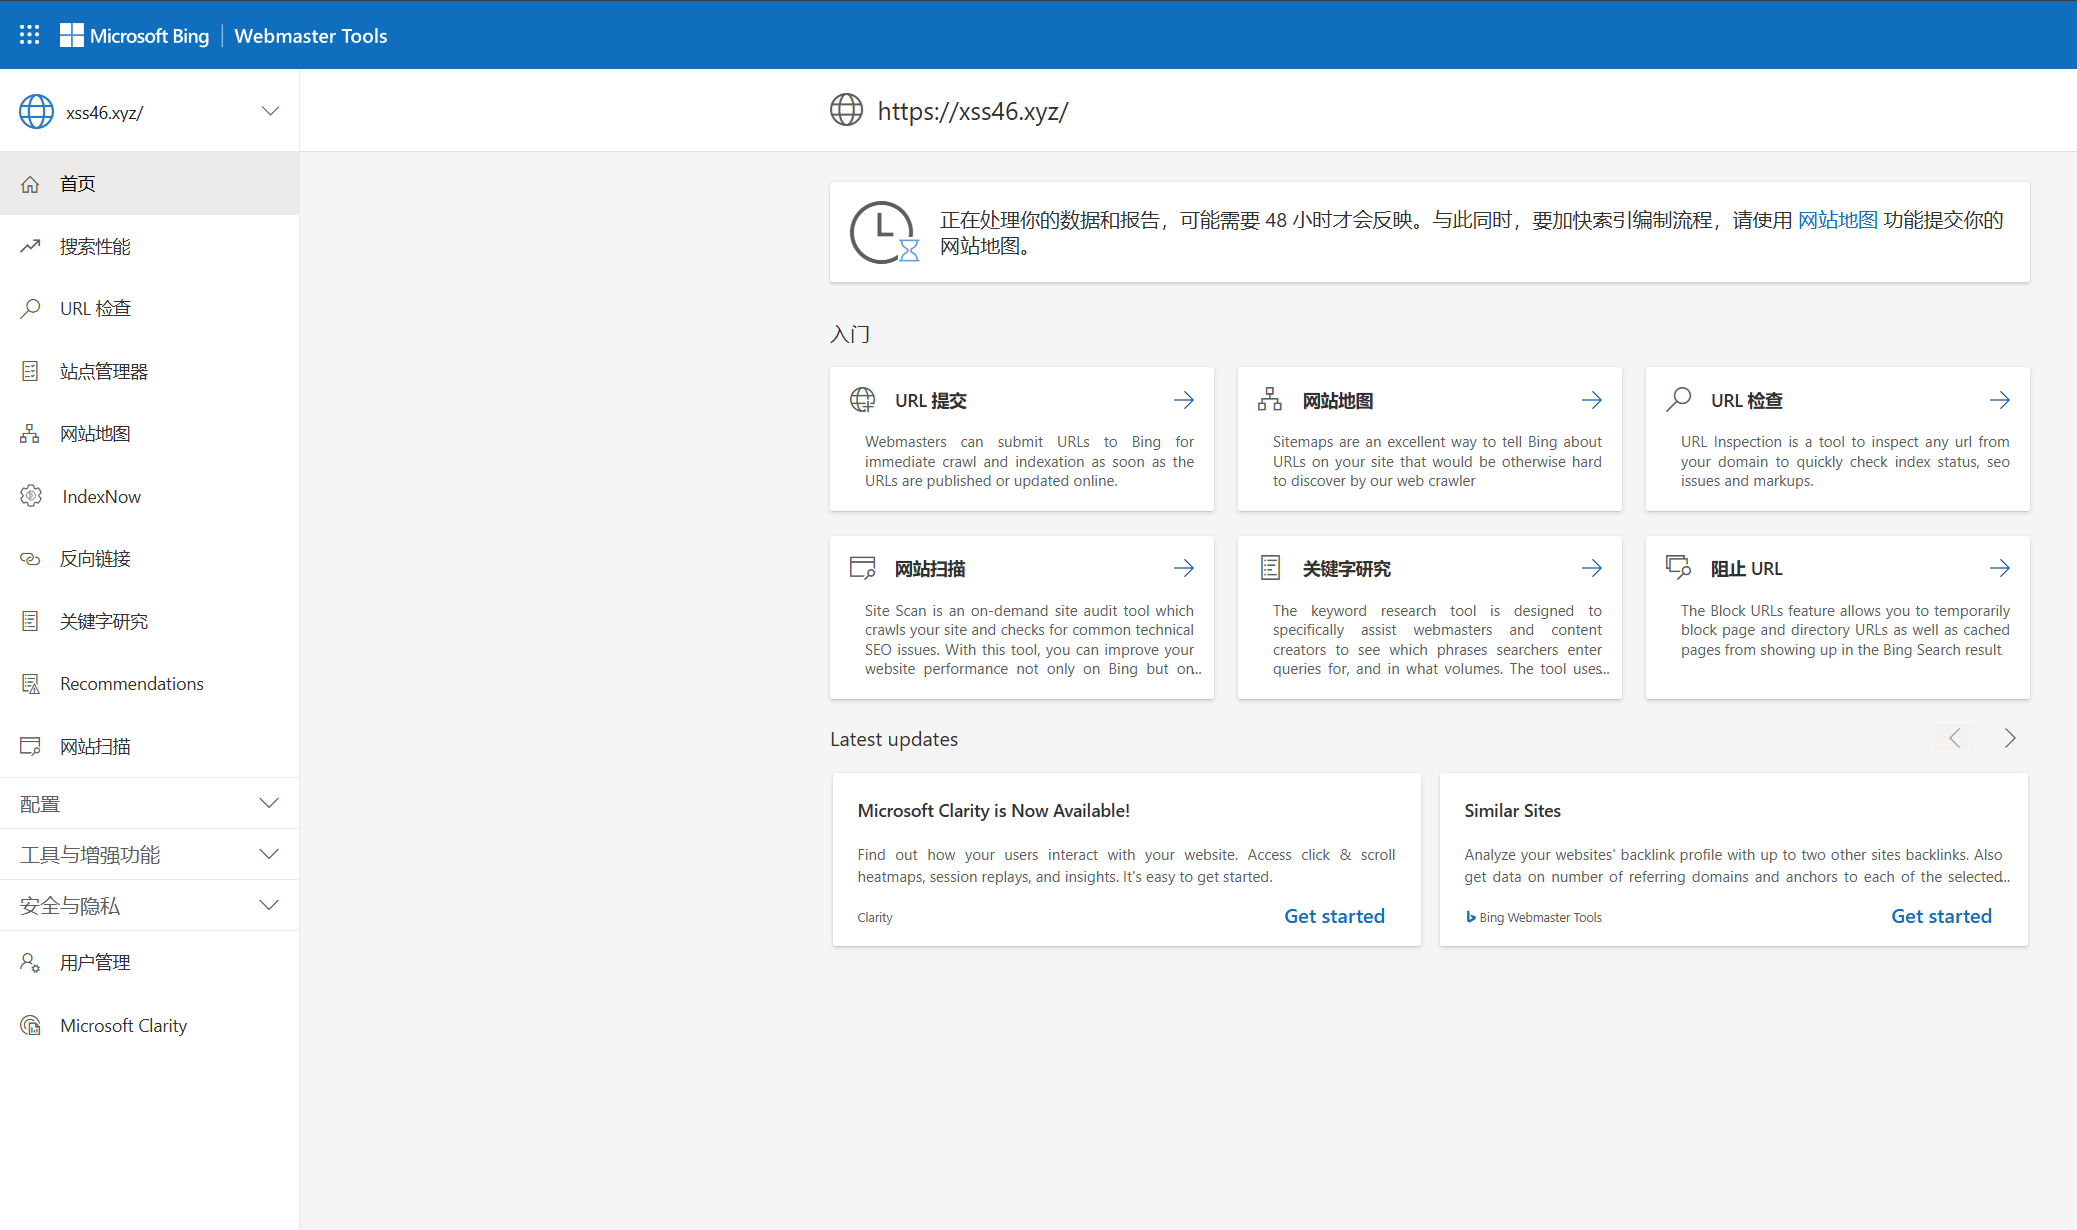
Task: Click the globe icon on URL 提交 card
Action: tap(862, 400)
